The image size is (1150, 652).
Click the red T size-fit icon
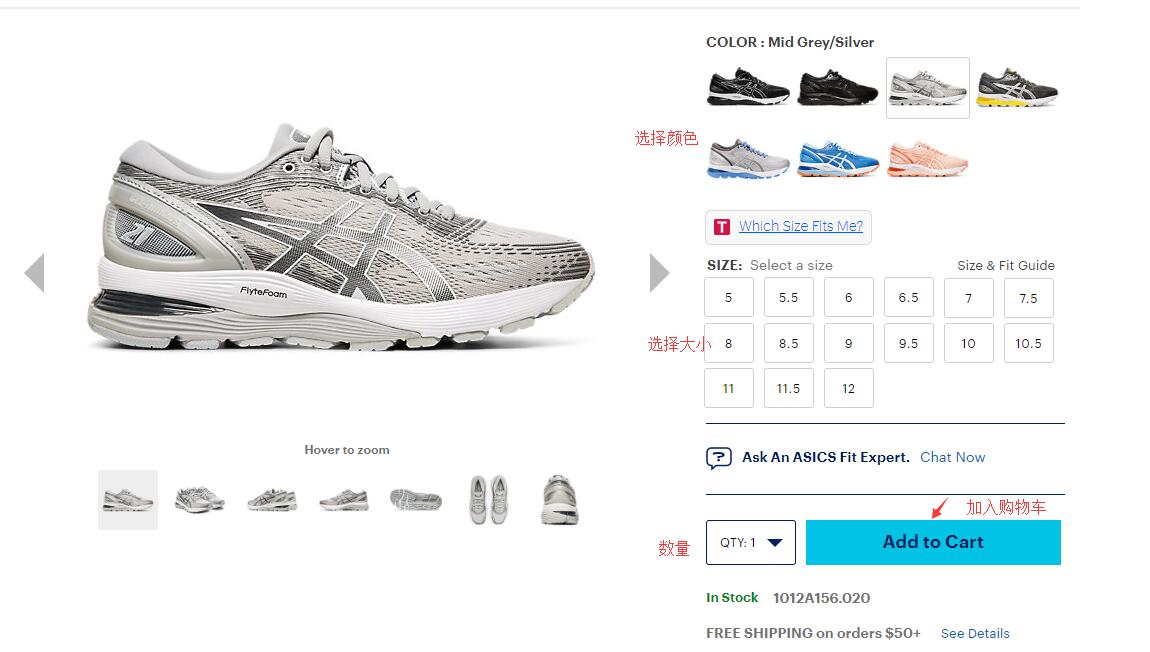[722, 227]
